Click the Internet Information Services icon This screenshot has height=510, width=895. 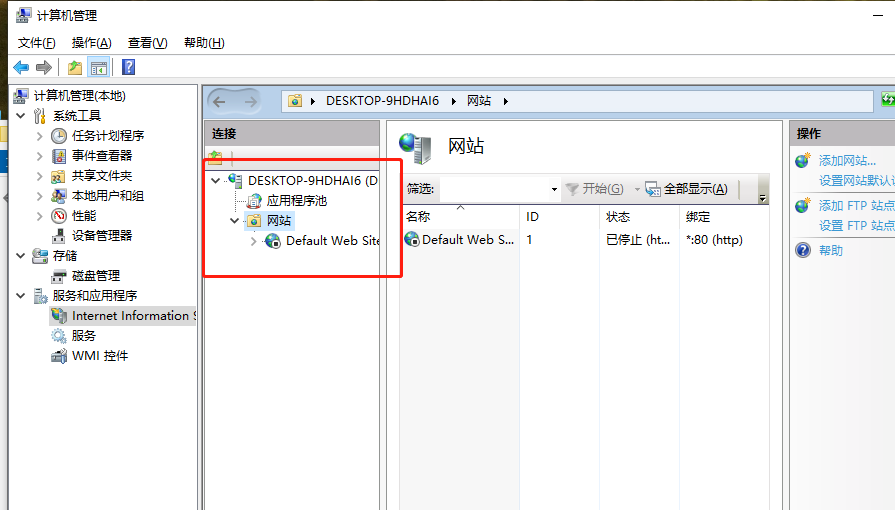[59, 316]
